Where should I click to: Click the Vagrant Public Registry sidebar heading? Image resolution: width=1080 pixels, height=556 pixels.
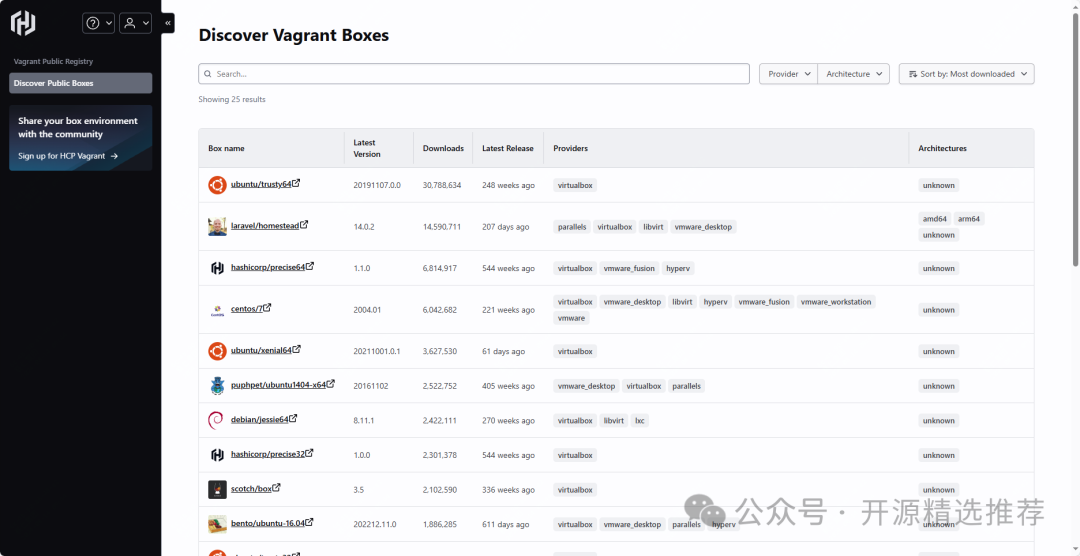click(53, 61)
